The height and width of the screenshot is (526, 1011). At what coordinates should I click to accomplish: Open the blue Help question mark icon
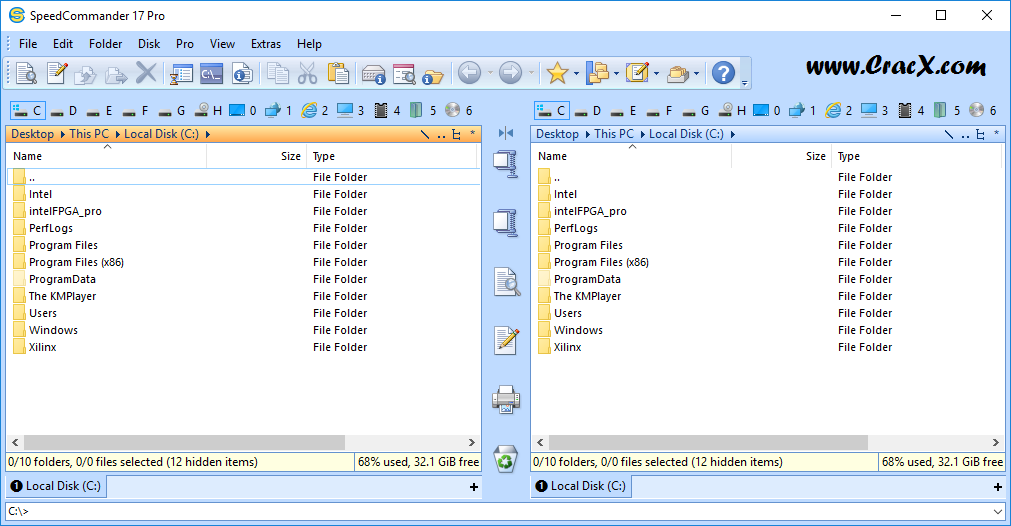click(723, 73)
